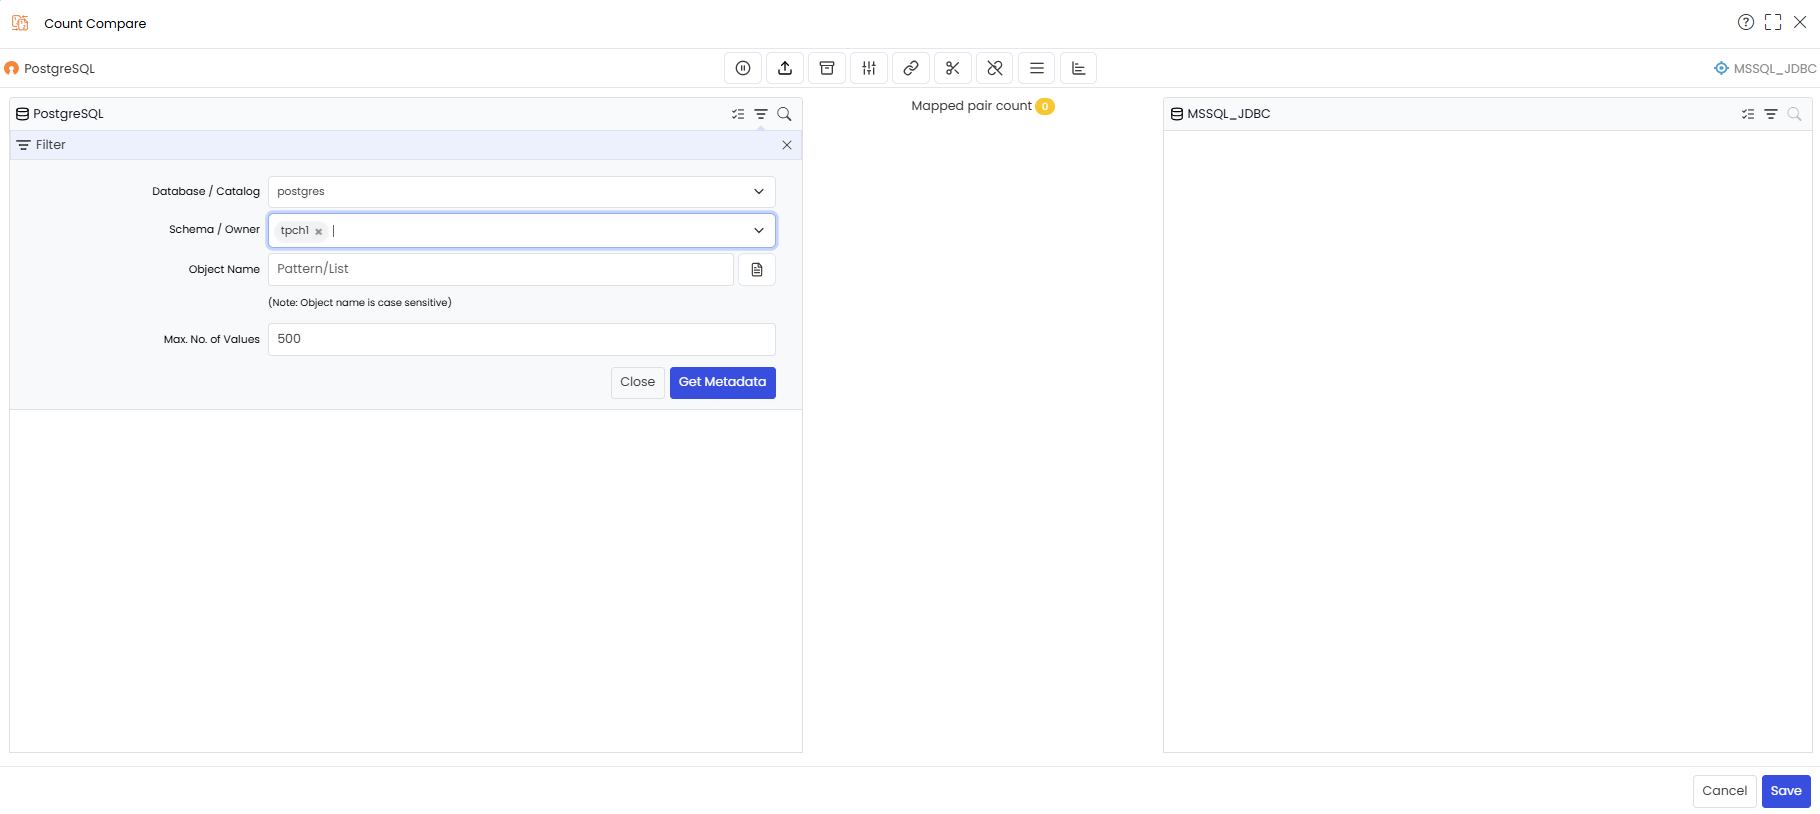Viewport: 1820px width, 814px height.
Task: Click the search icon in the PostgreSQL panel
Action: (785, 114)
